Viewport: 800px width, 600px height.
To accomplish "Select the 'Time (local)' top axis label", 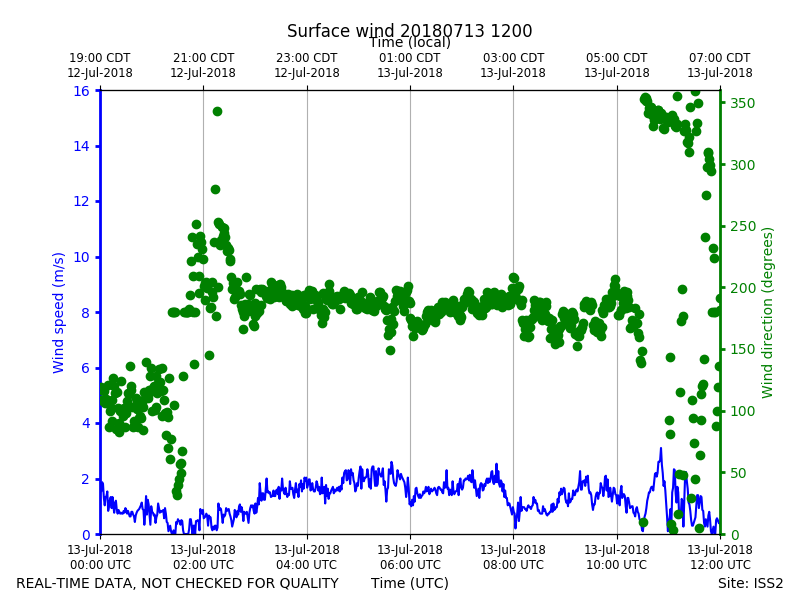I will [410, 43].
